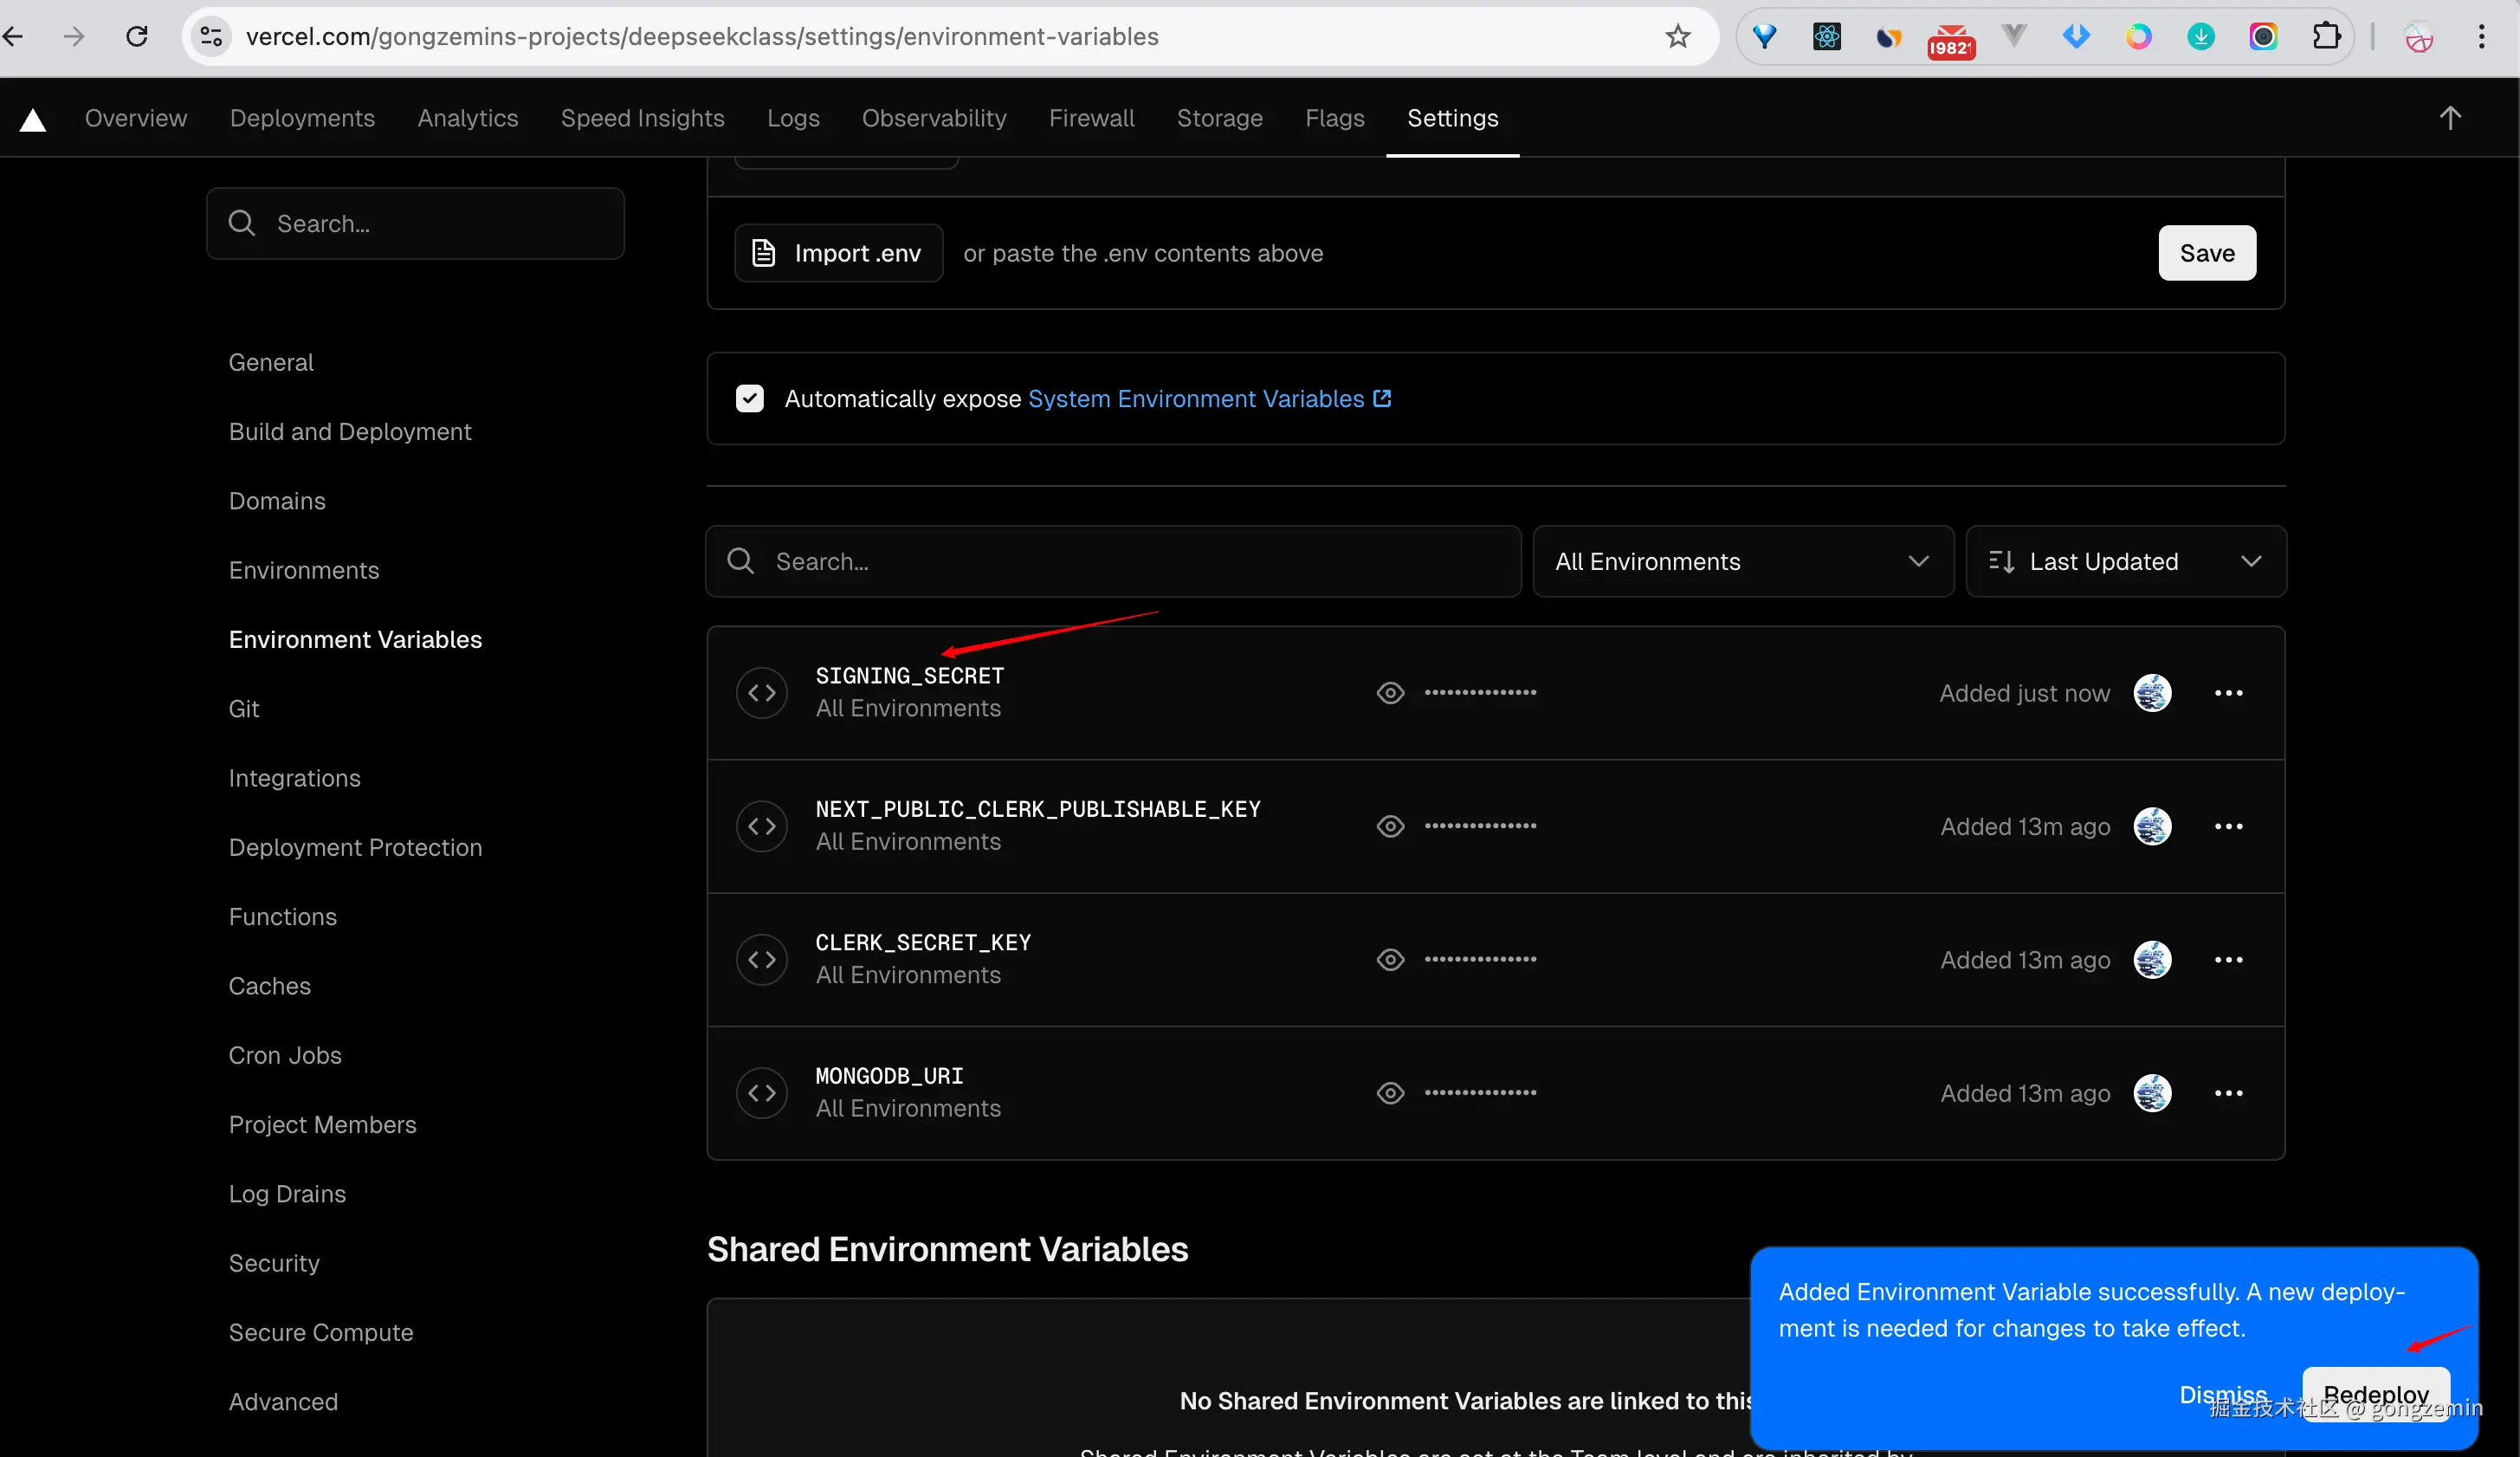Open Integrations settings in sidebar

(x=294, y=778)
